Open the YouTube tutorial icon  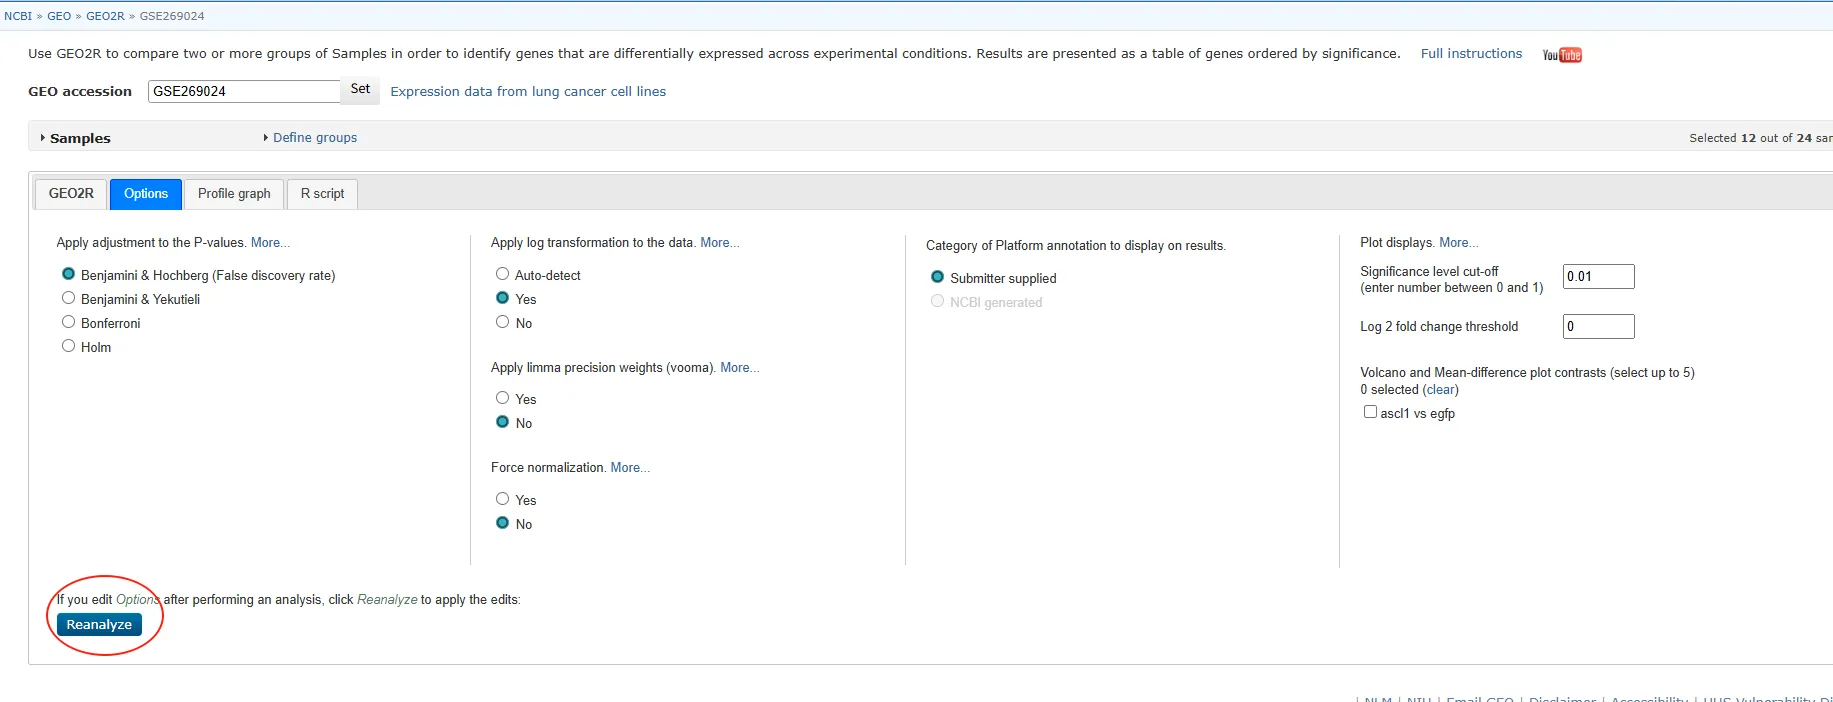point(1561,55)
